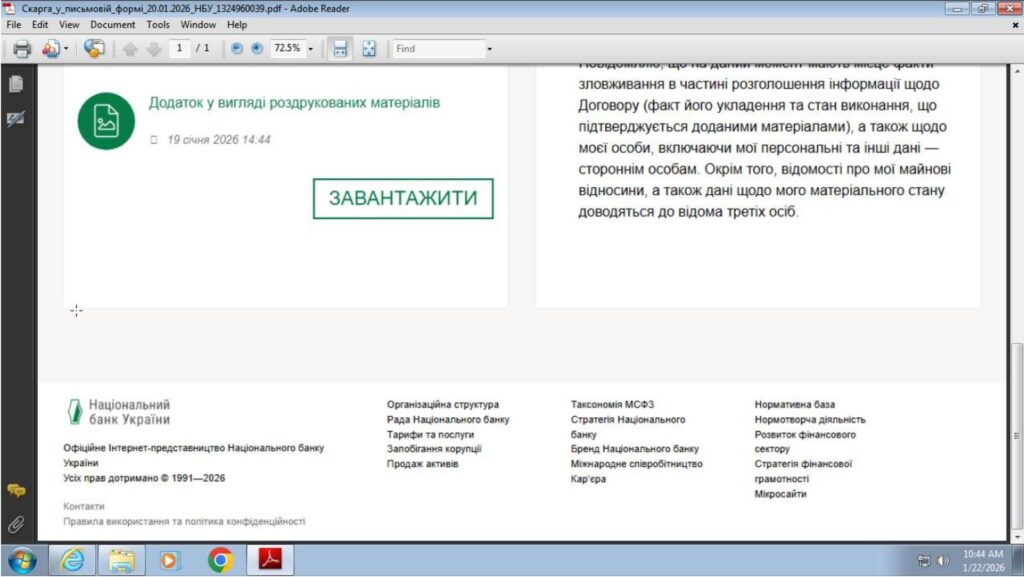
Task: Toggle scrolling page width mode
Action: (x=340, y=48)
